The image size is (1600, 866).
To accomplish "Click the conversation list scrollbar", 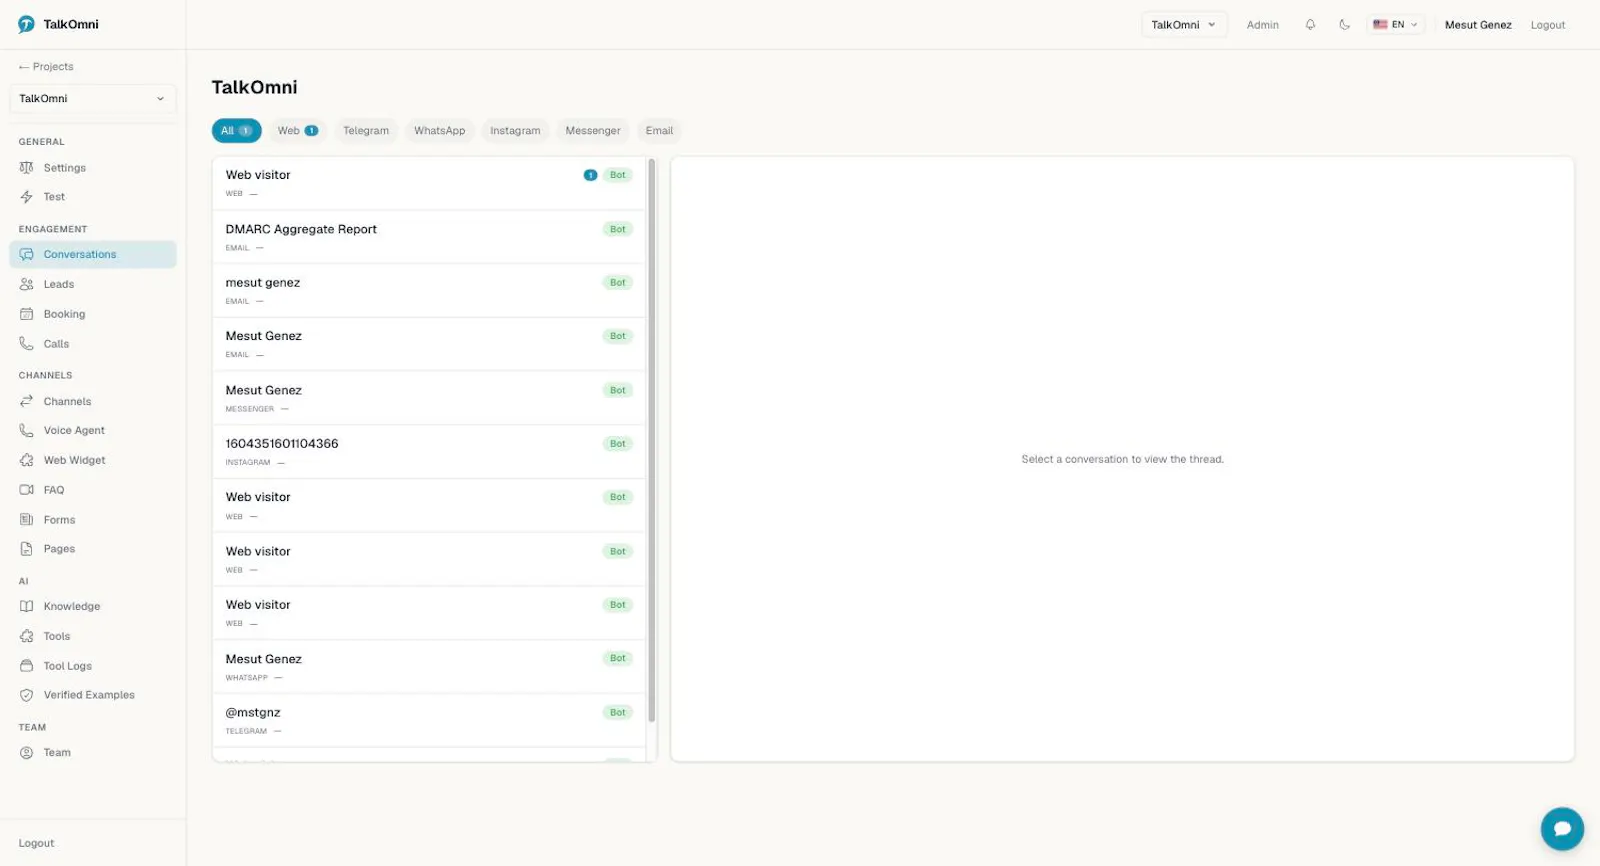I will click(652, 440).
